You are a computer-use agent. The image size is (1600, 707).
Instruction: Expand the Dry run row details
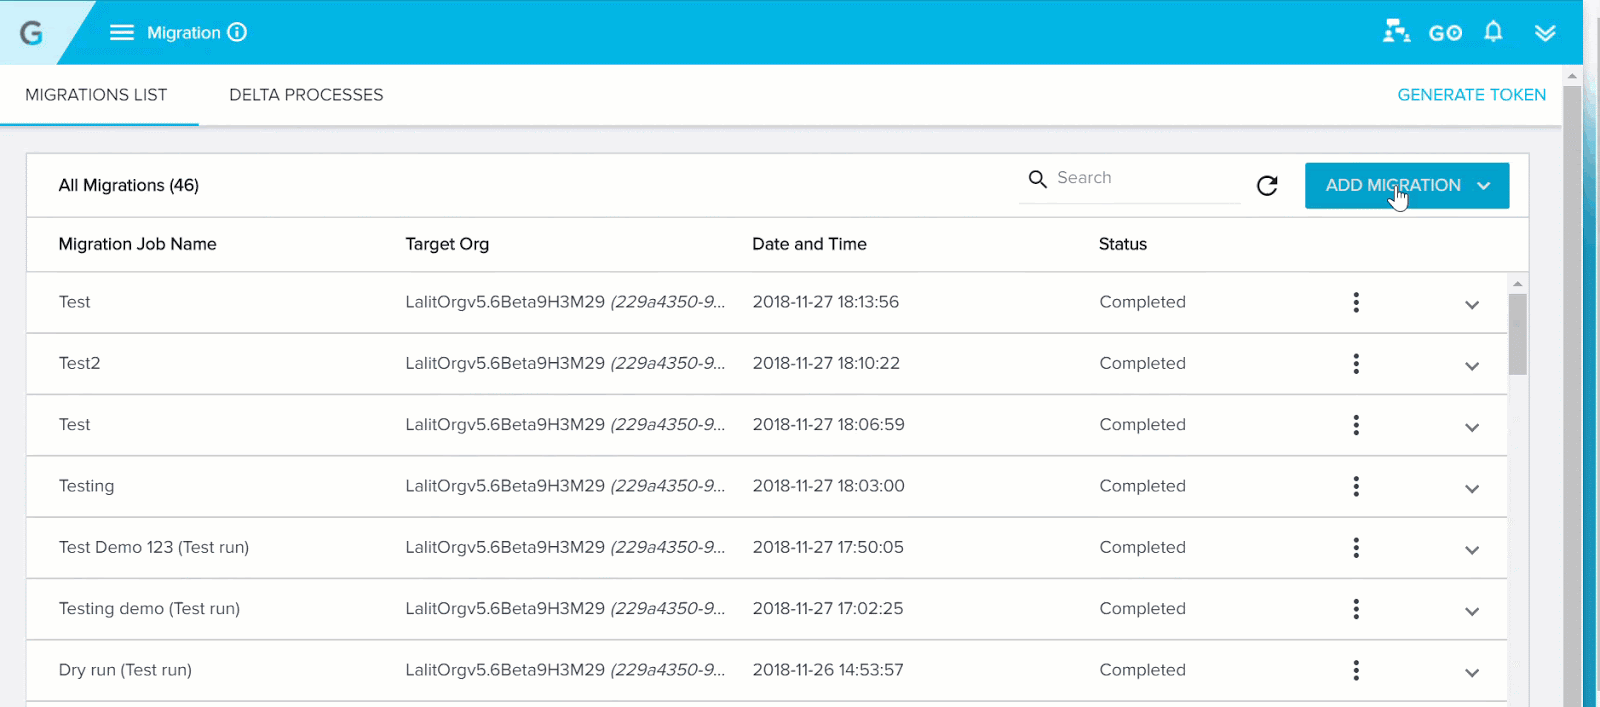(x=1472, y=673)
